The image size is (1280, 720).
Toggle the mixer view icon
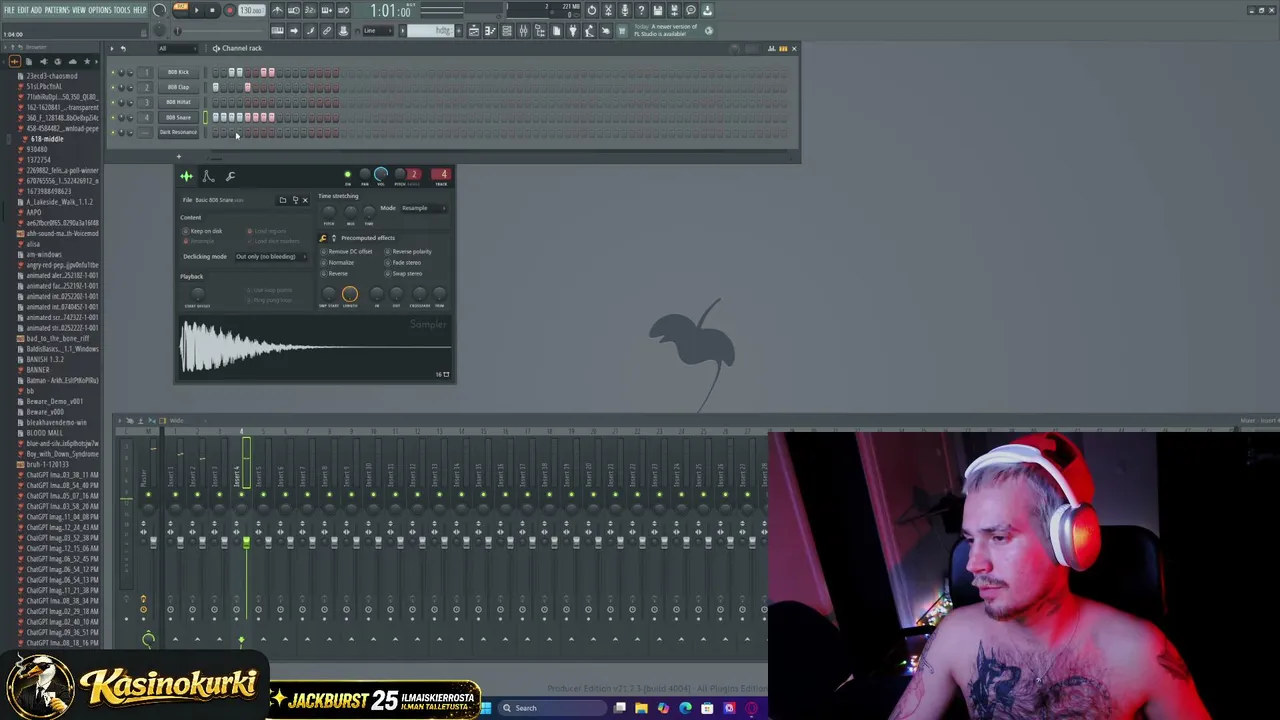tap(523, 31)
